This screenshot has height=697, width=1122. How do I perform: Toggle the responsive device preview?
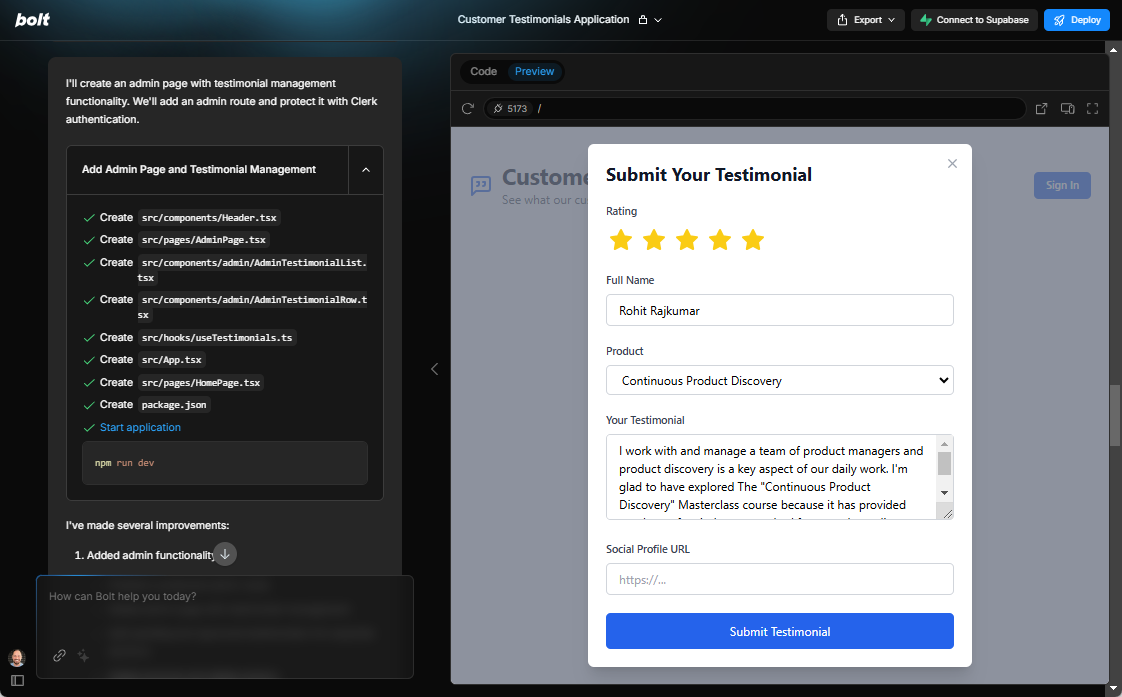[x=1067, y=108]
